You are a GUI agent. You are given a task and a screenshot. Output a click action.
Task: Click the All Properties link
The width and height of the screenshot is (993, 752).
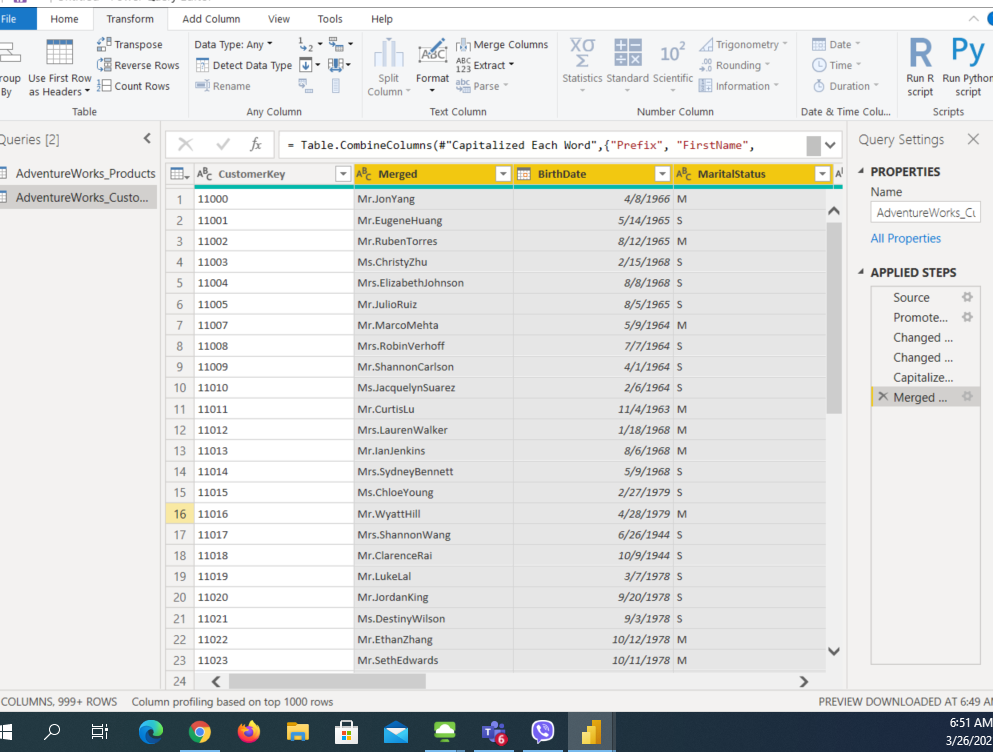905,238
